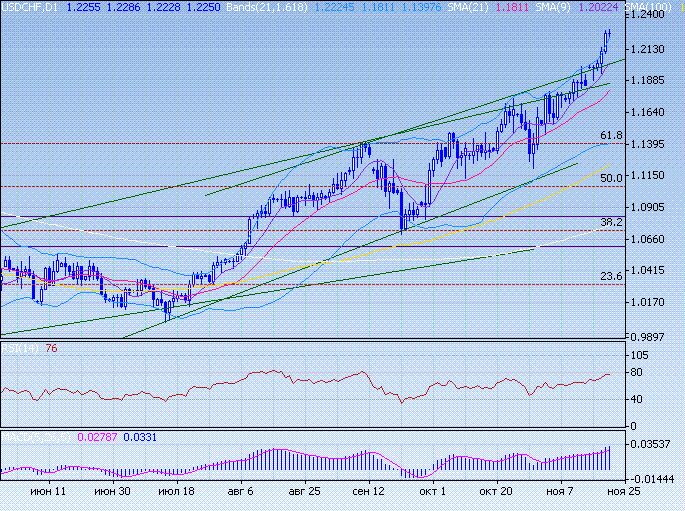685x511 pixels.
Task: Select the окт 20 date on time axis
Action: [x=496, y=493]
